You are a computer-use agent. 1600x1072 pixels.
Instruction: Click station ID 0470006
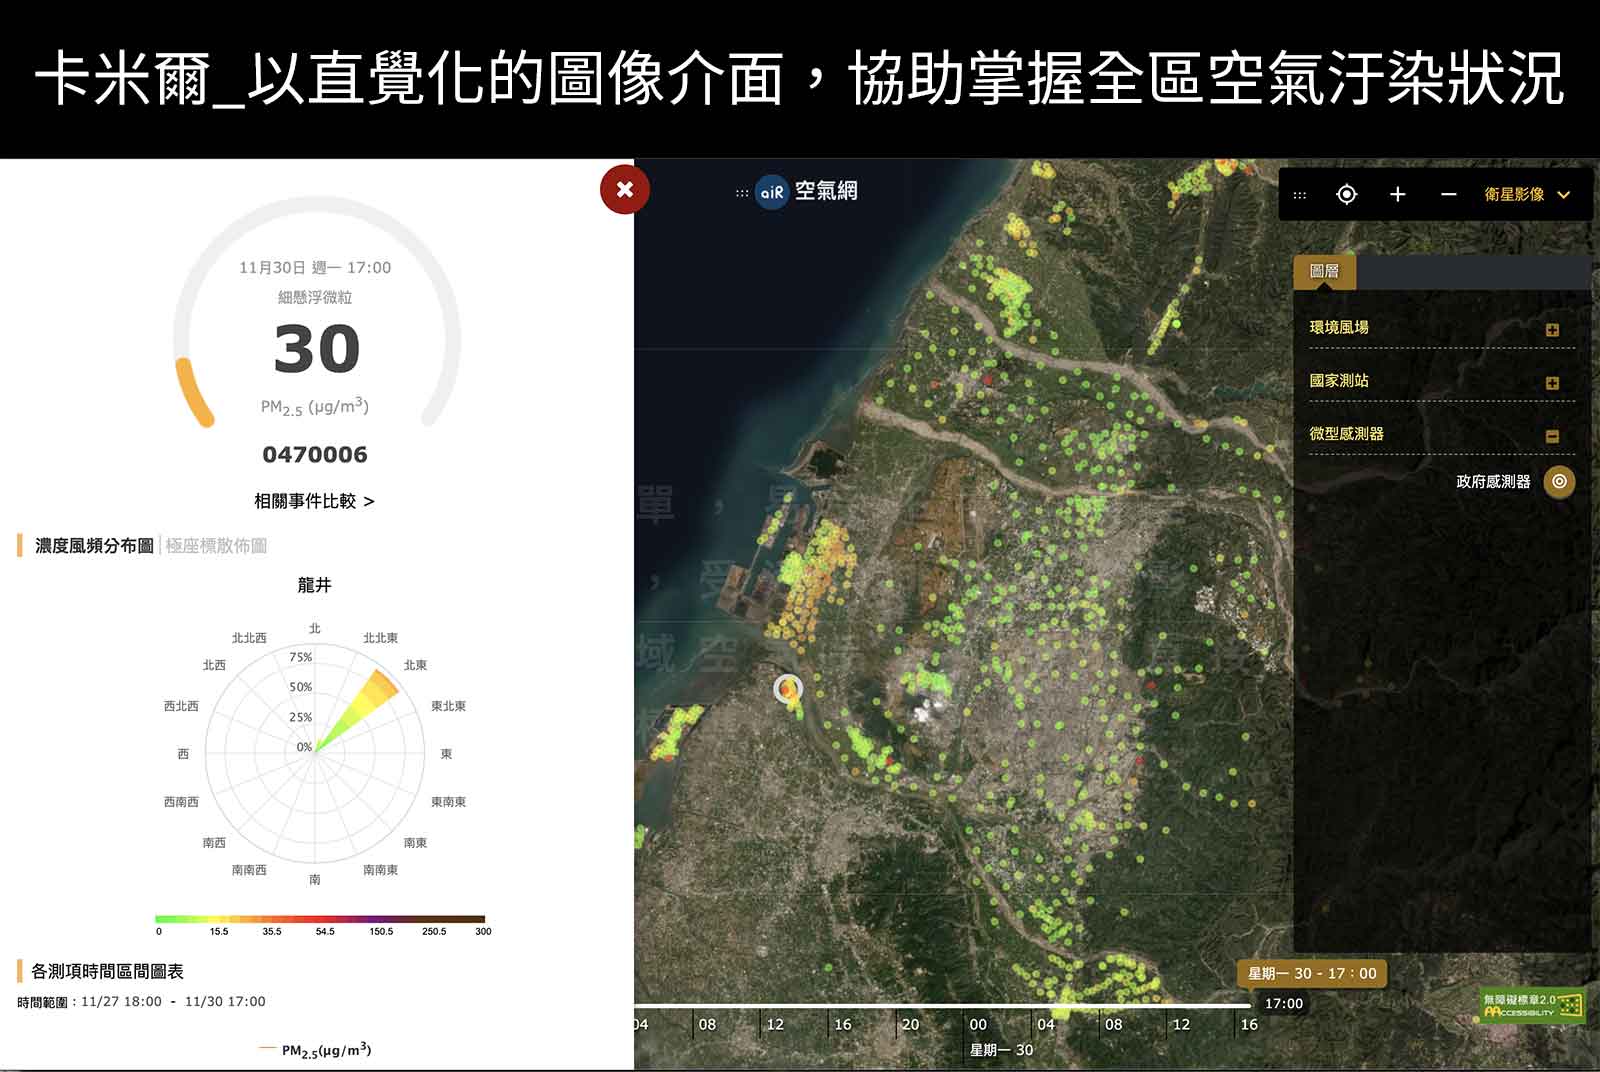click(315, 455)
